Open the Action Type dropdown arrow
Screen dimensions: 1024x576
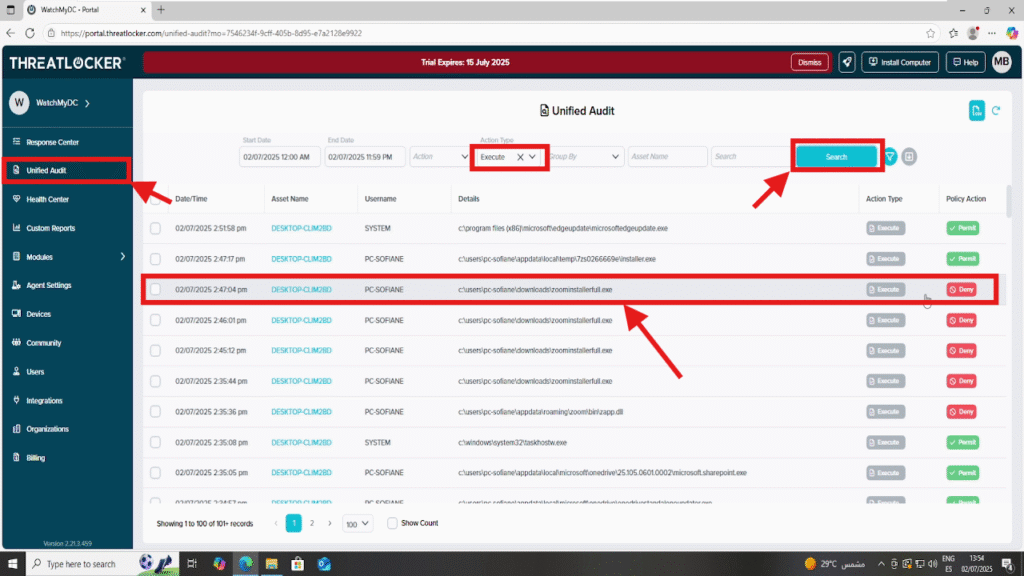tap(533, 157)
